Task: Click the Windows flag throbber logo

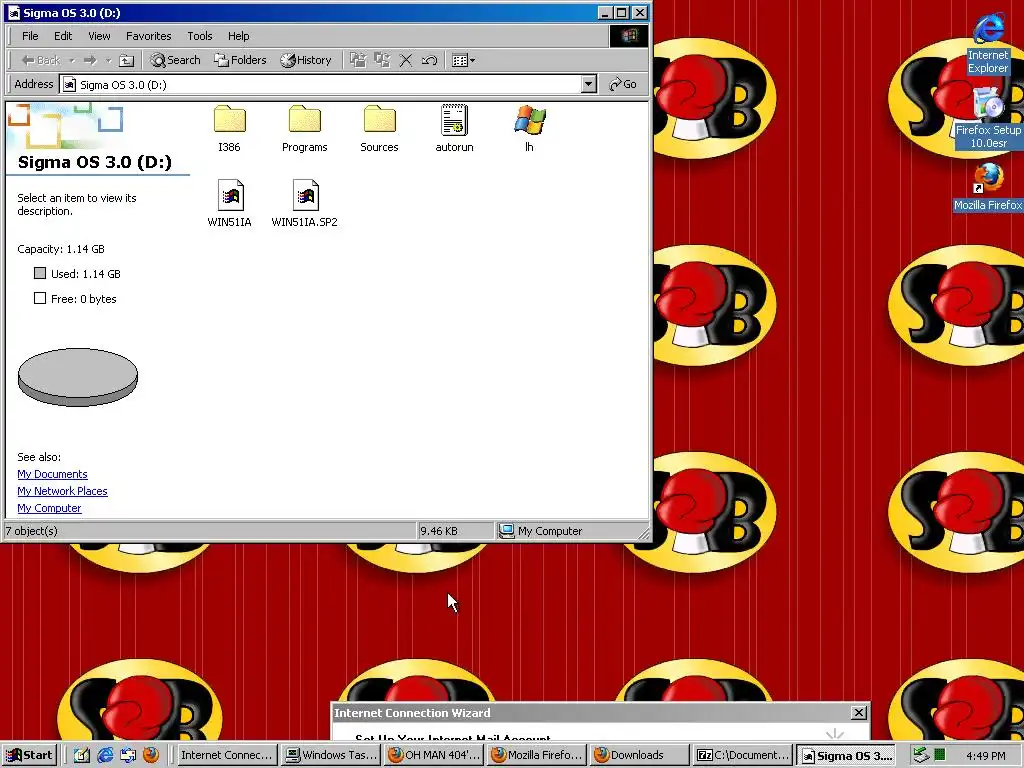Action: click(629, 36)
